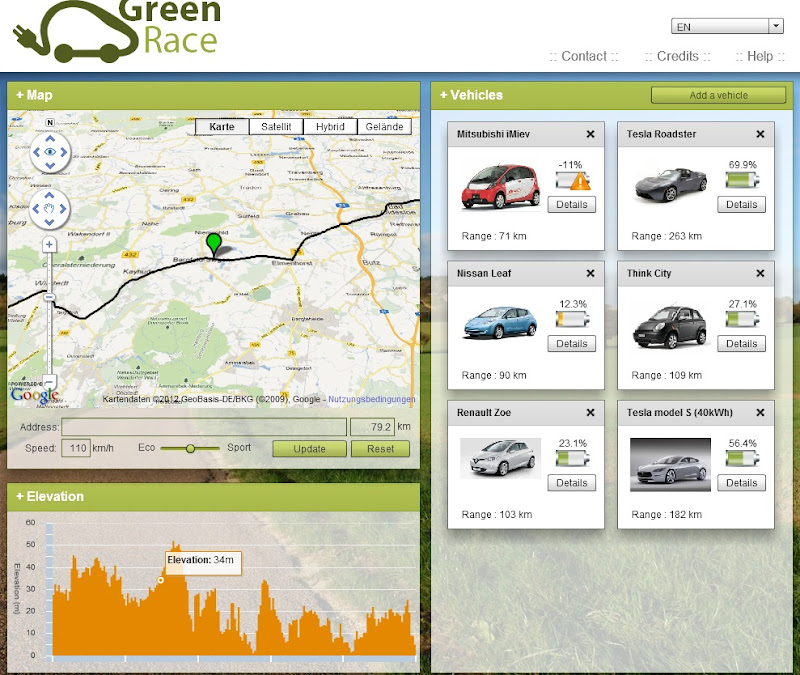This screenshot has height=675, width=800.
Task: Remove the Think City card
Action: pos(760,273)
